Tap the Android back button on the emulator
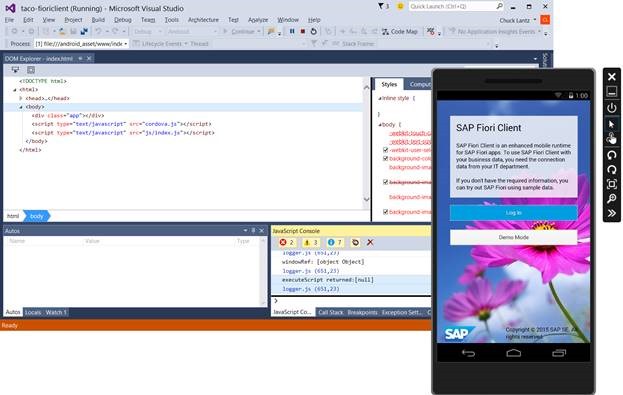This screenshot has height=395, width=623. (x=468, y=353)
